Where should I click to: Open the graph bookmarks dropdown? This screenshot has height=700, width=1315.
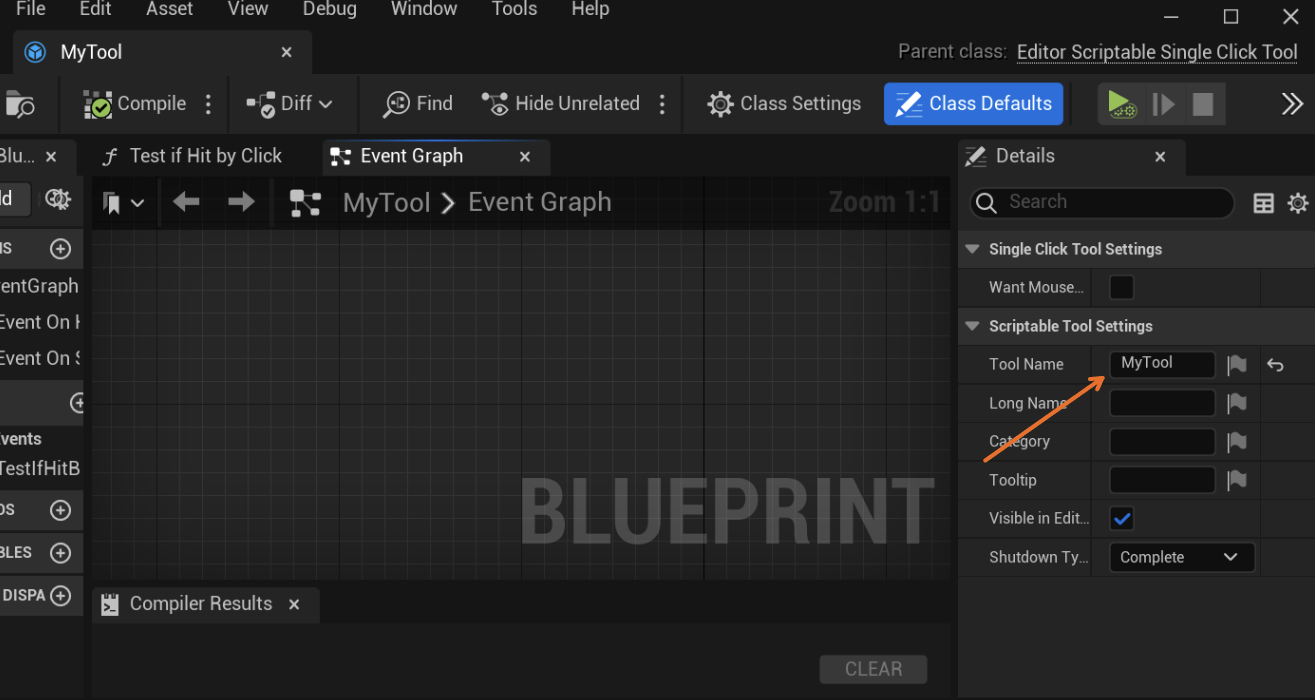point(125,203)
